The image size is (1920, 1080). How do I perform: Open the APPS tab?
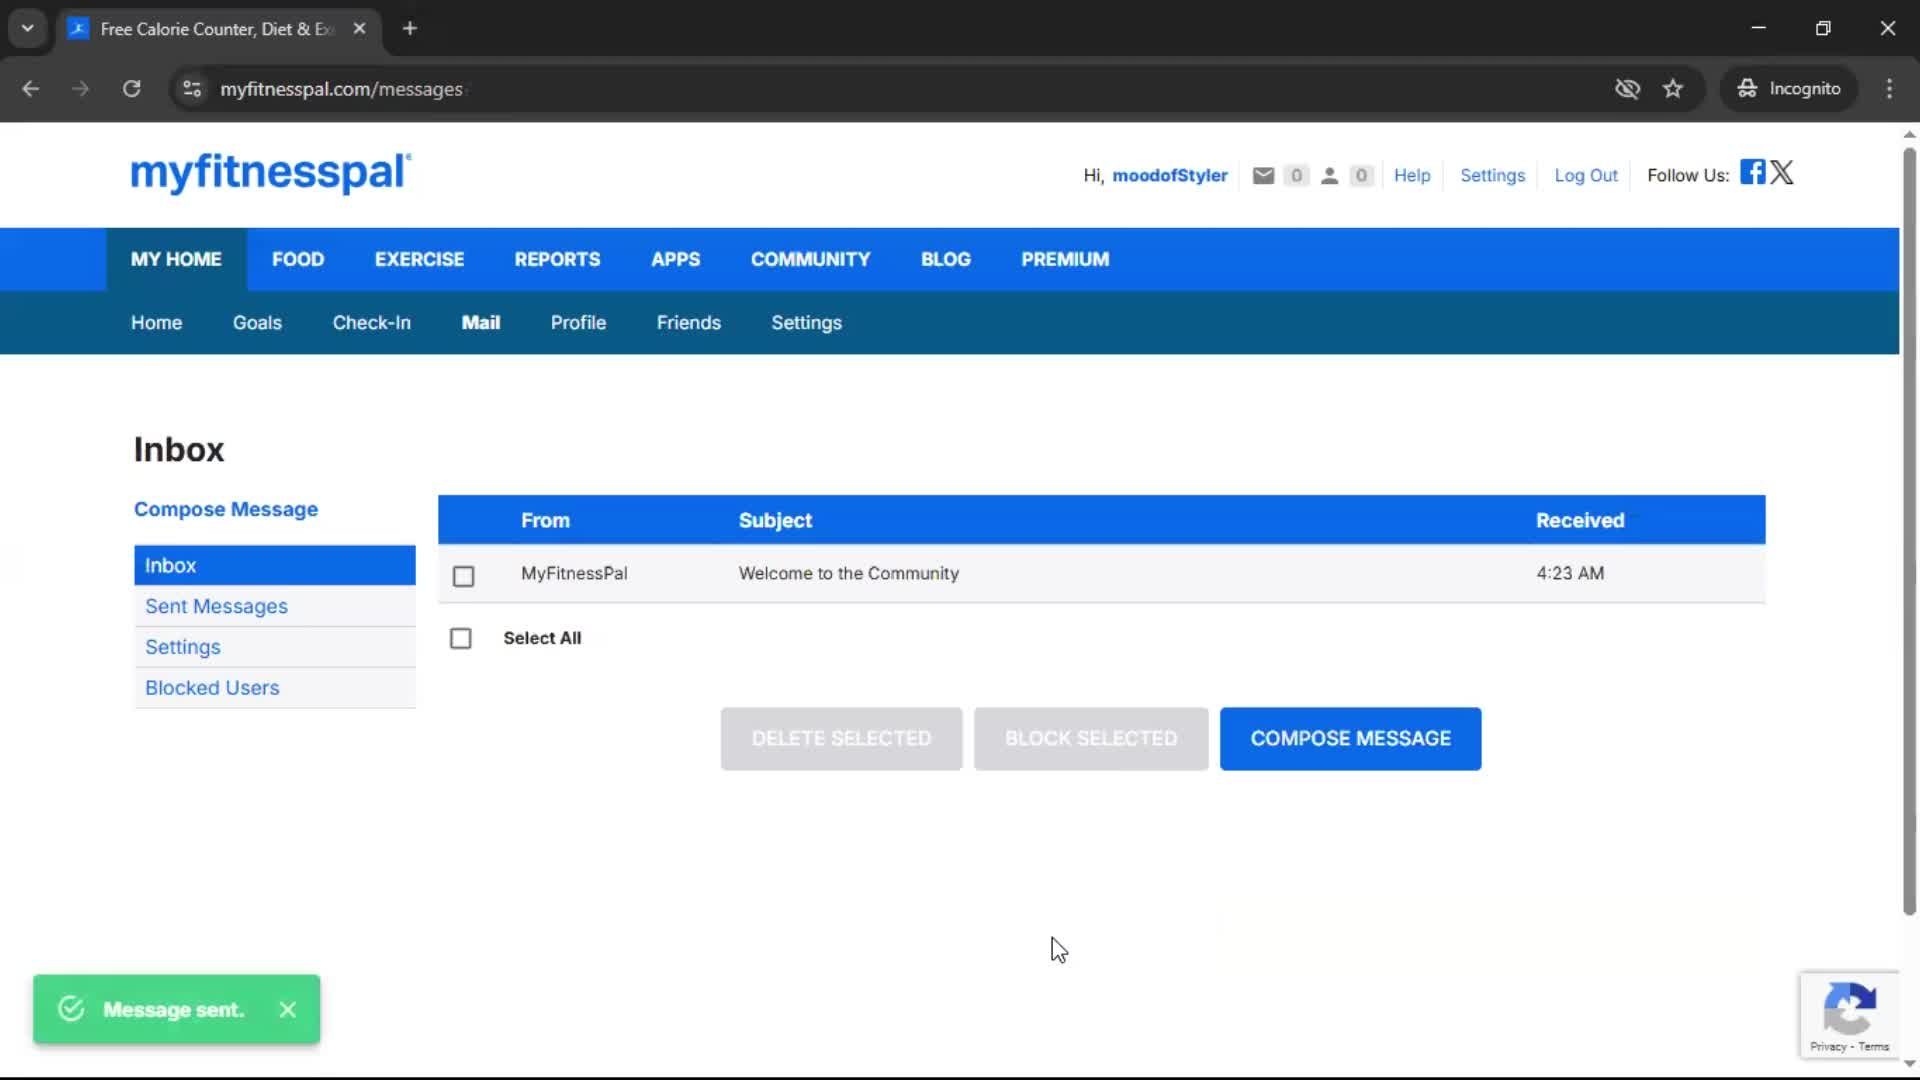[x=675, y=259]
